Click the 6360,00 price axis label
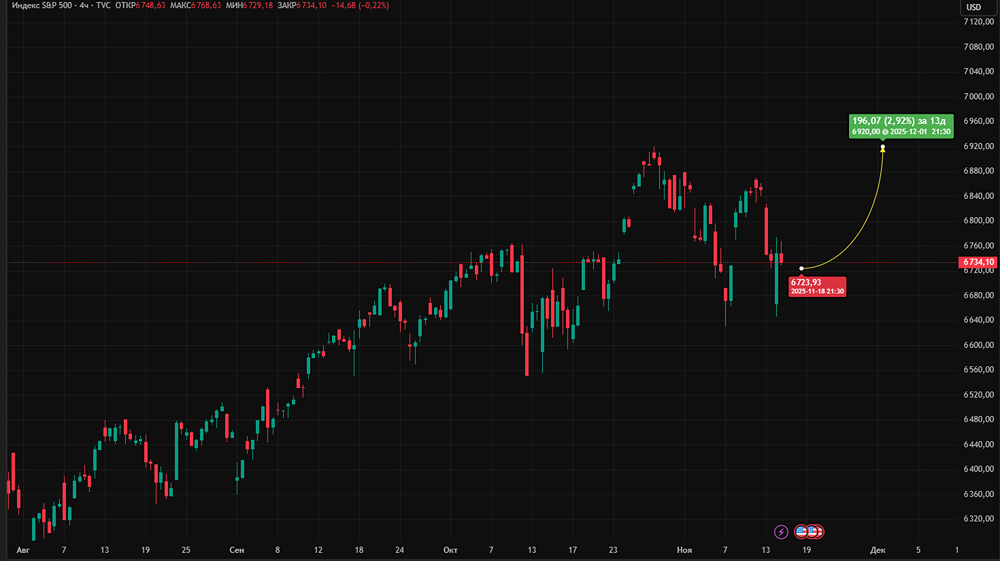The image size is (1000, 561). point(978,494)
